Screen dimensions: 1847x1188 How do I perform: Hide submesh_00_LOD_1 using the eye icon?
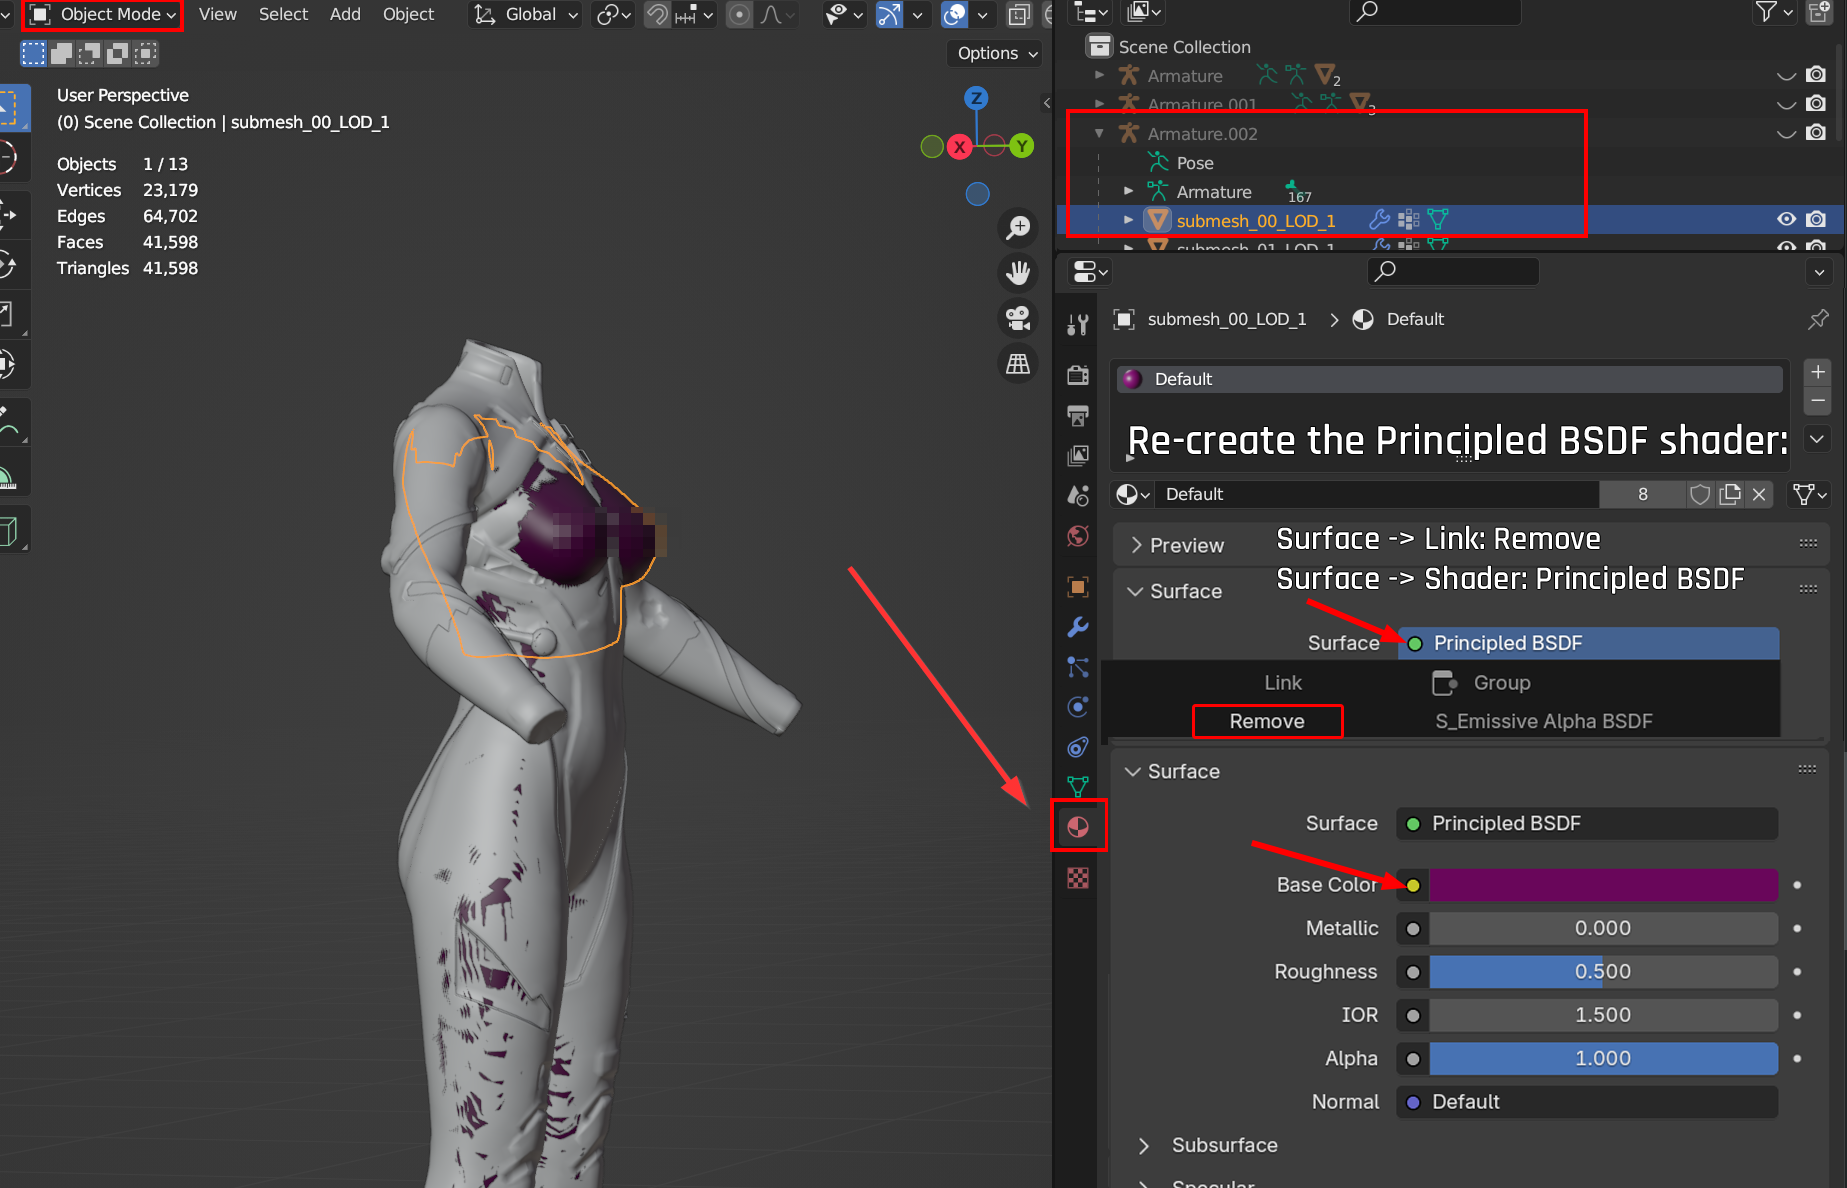(x=1786, y=220)
